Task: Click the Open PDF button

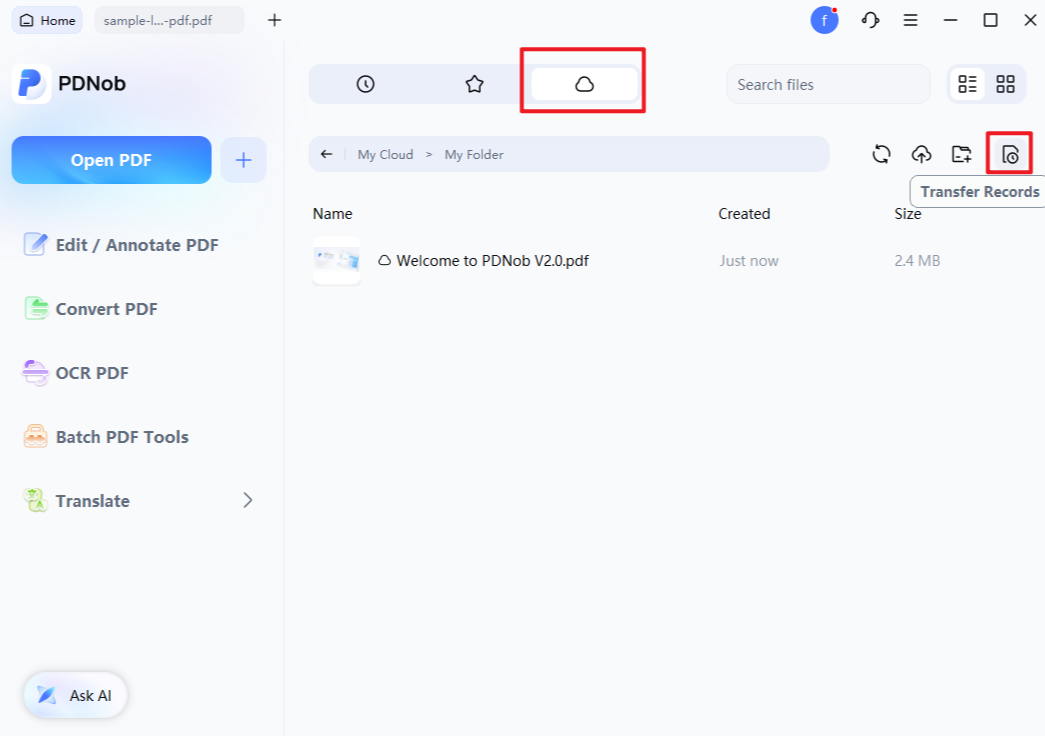Action: [111, 160]
